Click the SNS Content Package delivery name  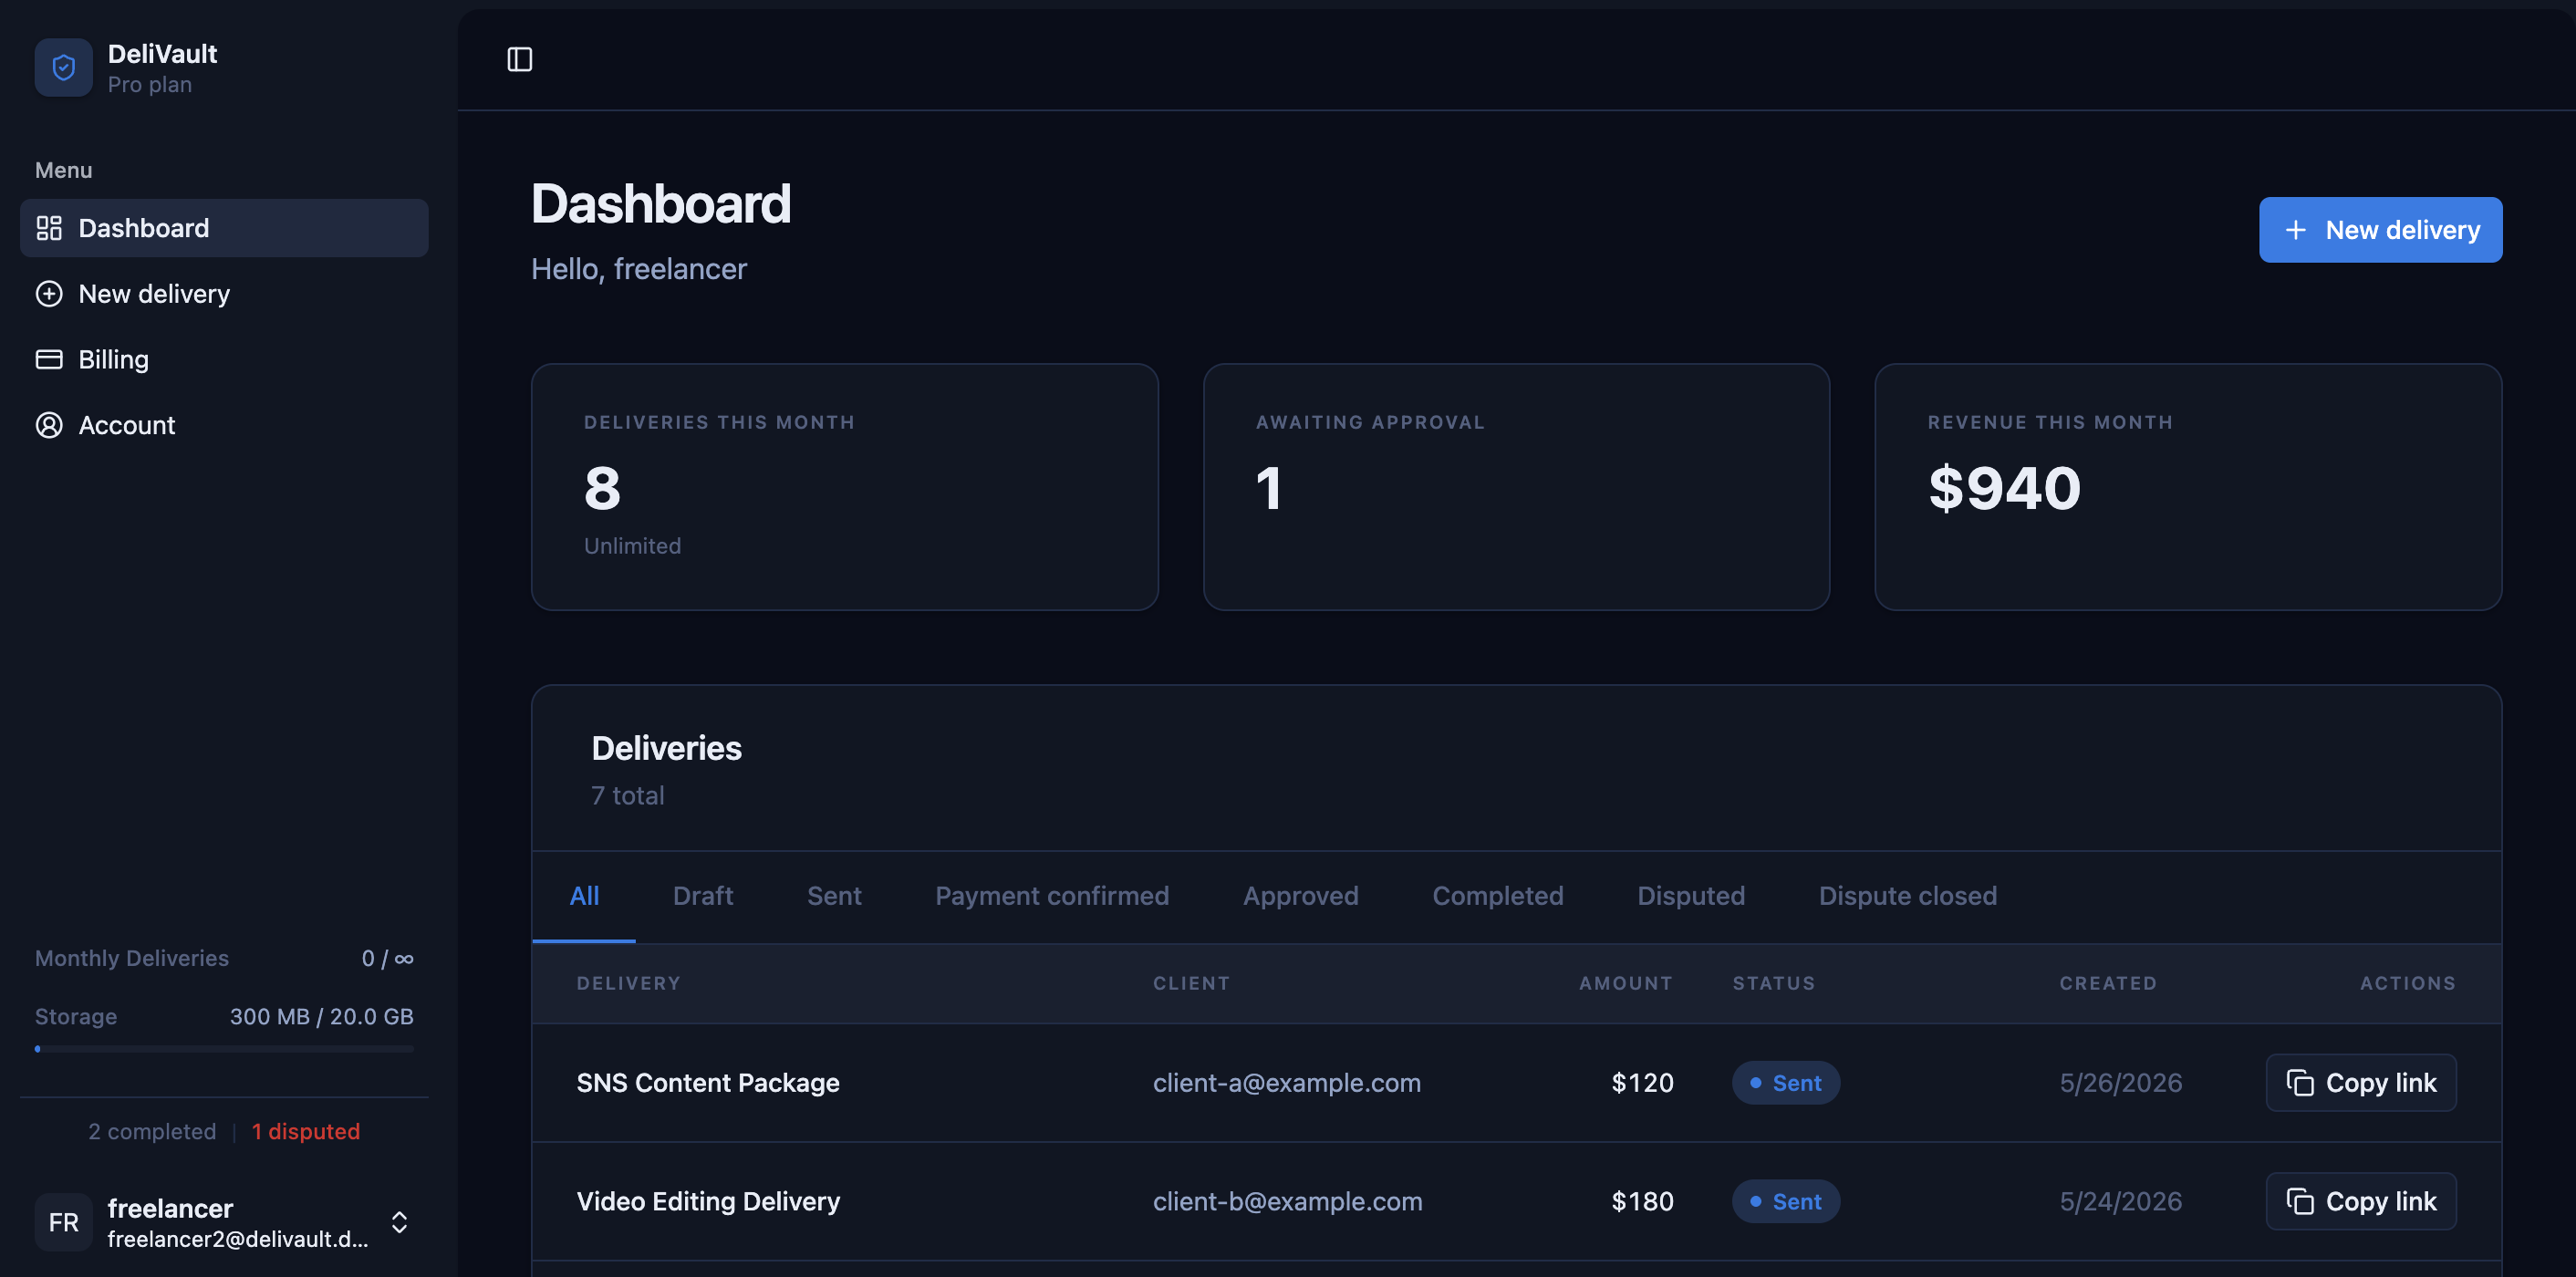708,1083
